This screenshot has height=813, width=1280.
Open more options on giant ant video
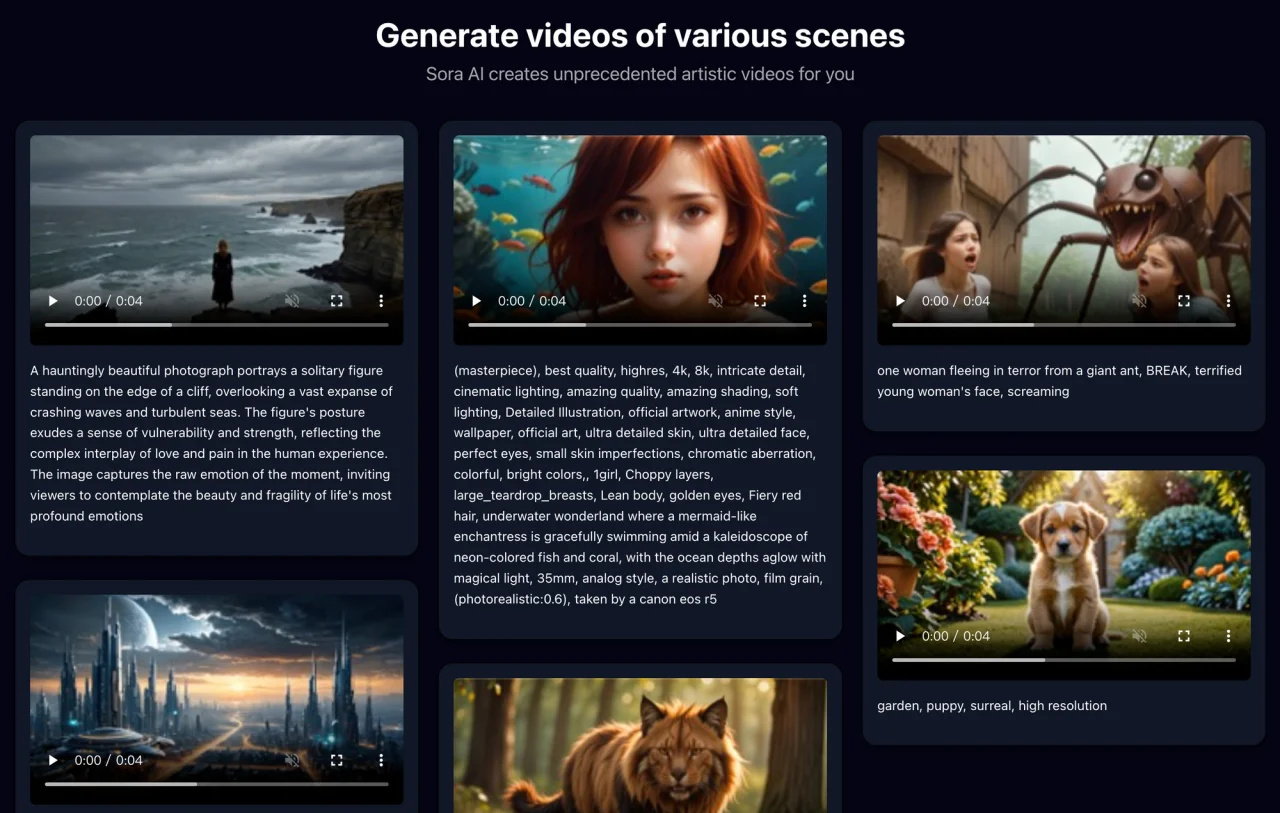point(1228,301)
